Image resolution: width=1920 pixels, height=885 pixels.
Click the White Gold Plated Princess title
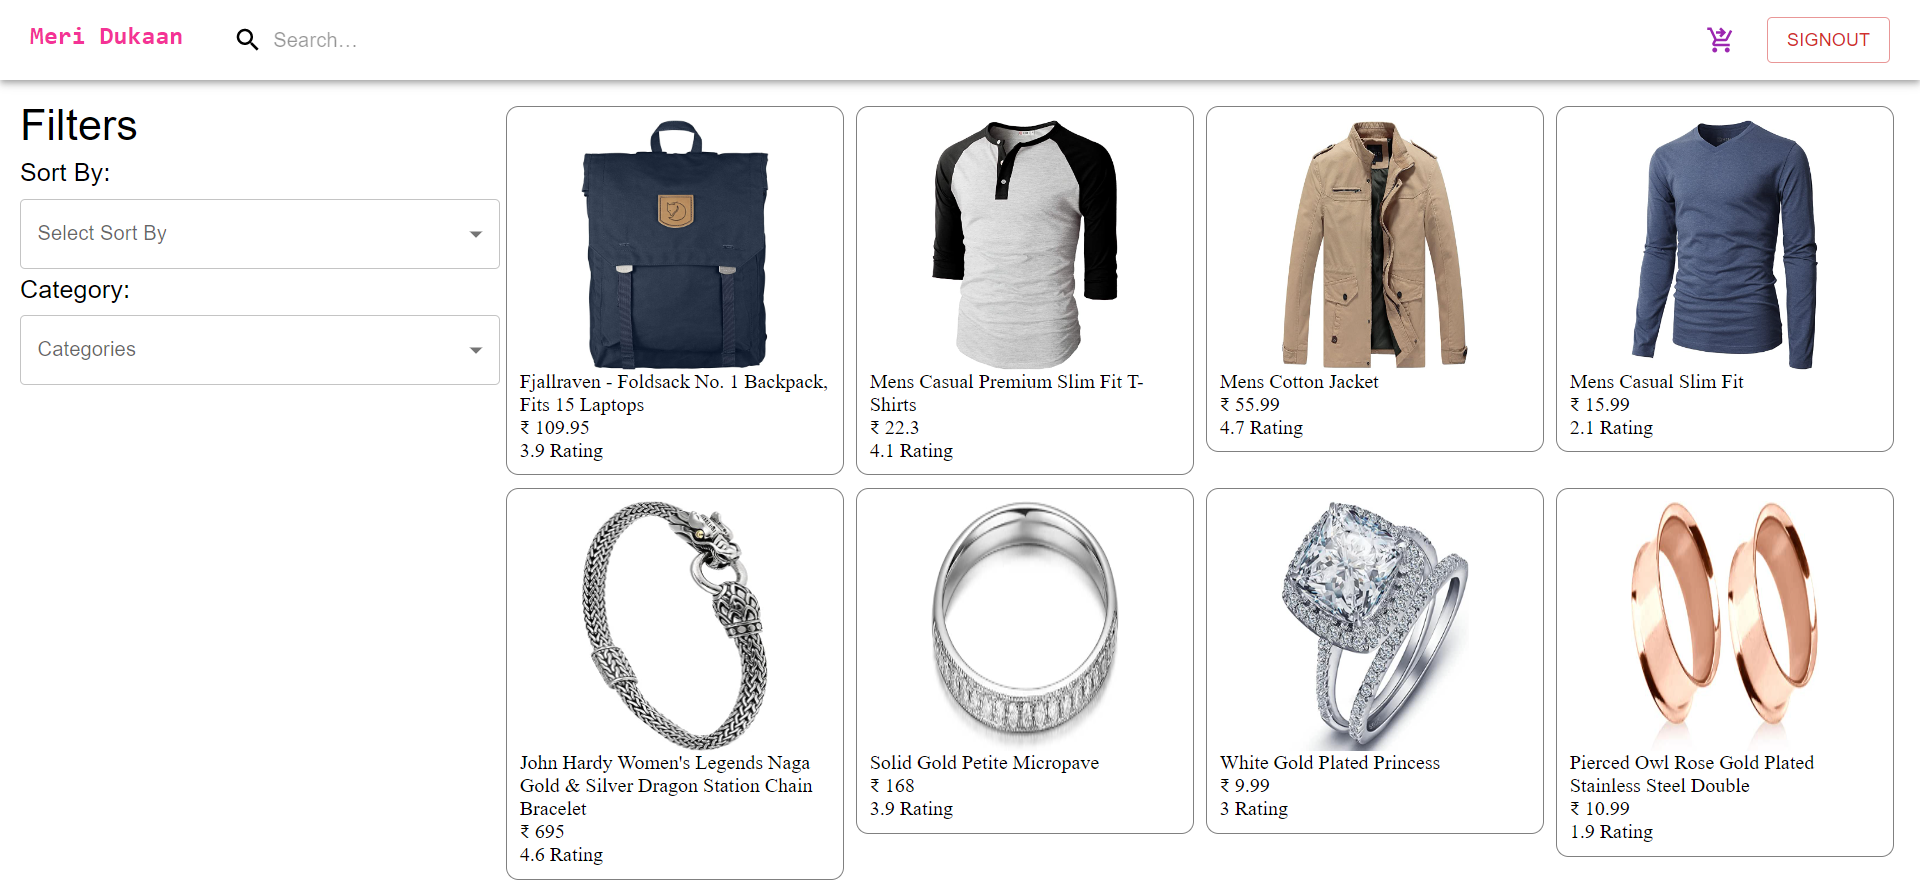pos(1330,763)
